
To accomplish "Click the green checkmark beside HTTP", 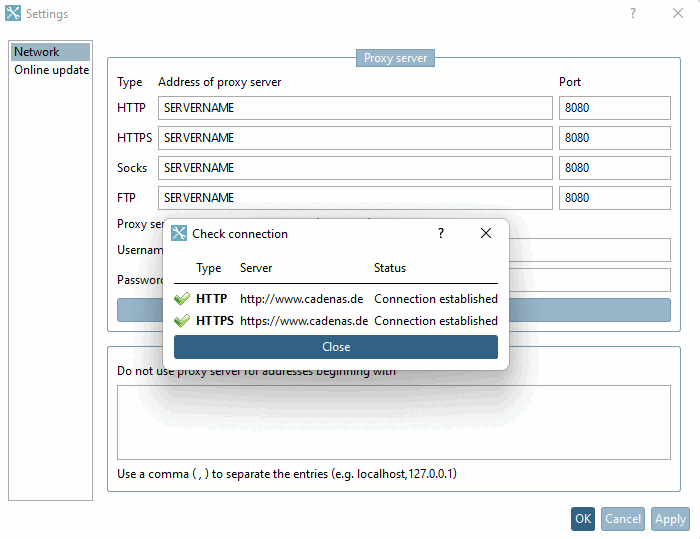I will (x=182, y=298).
